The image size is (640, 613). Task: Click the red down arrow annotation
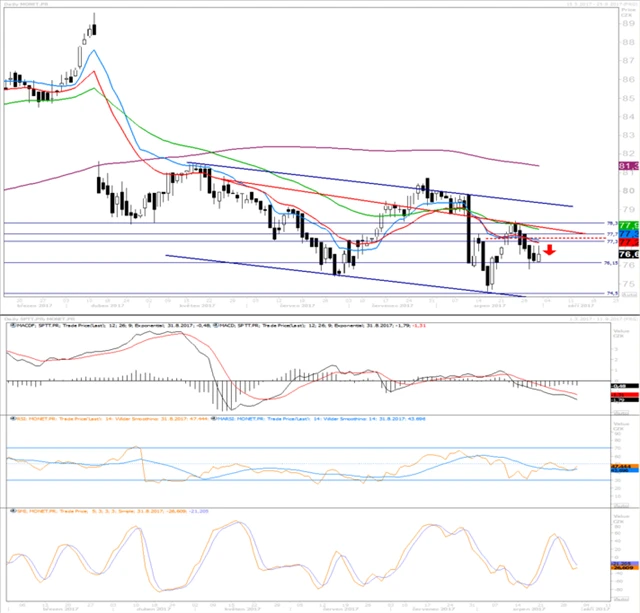550,250
